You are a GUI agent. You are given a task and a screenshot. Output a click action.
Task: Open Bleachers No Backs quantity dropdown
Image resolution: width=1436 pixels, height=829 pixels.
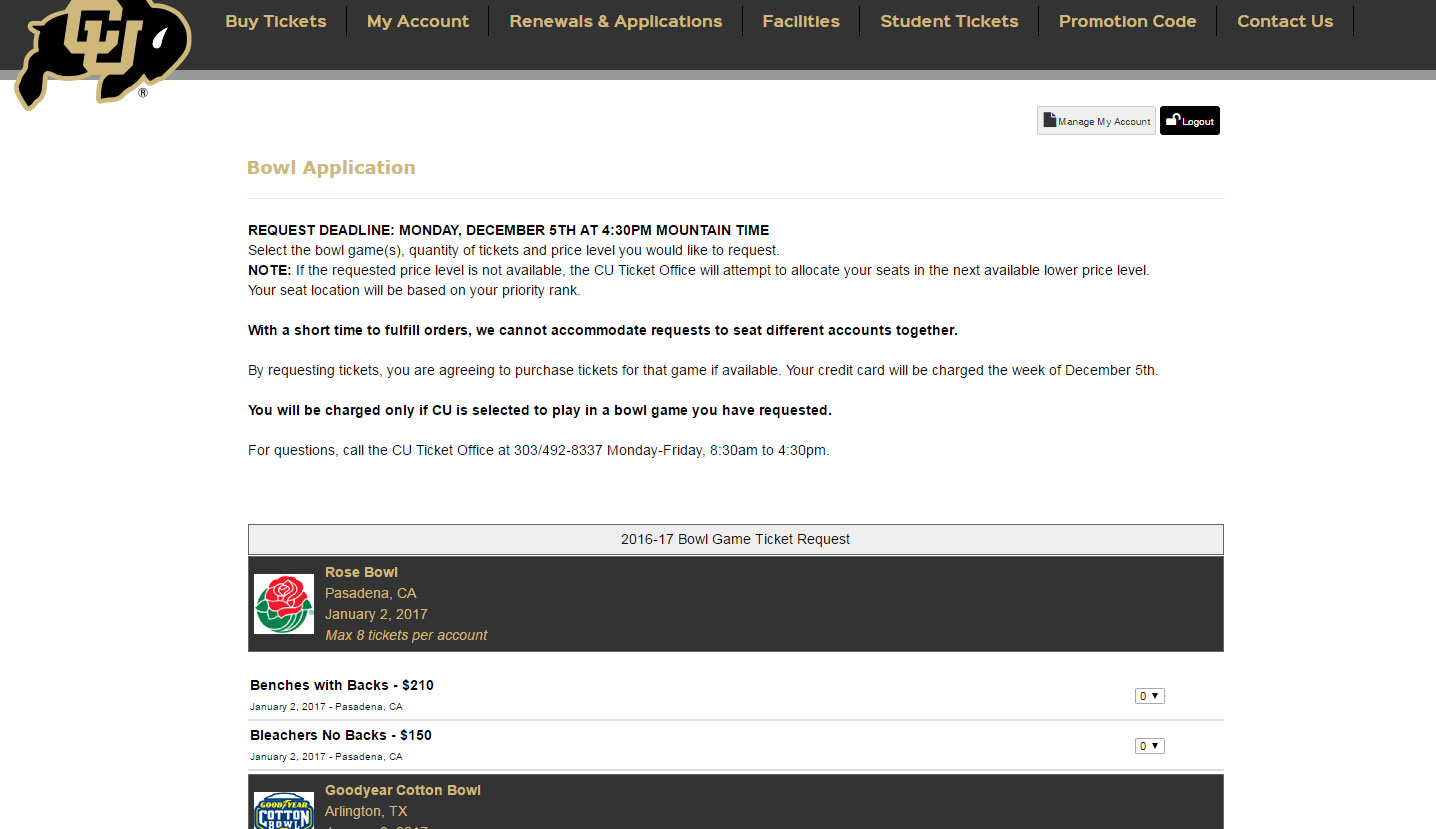pyautogui.click(x=1149, y=746)
